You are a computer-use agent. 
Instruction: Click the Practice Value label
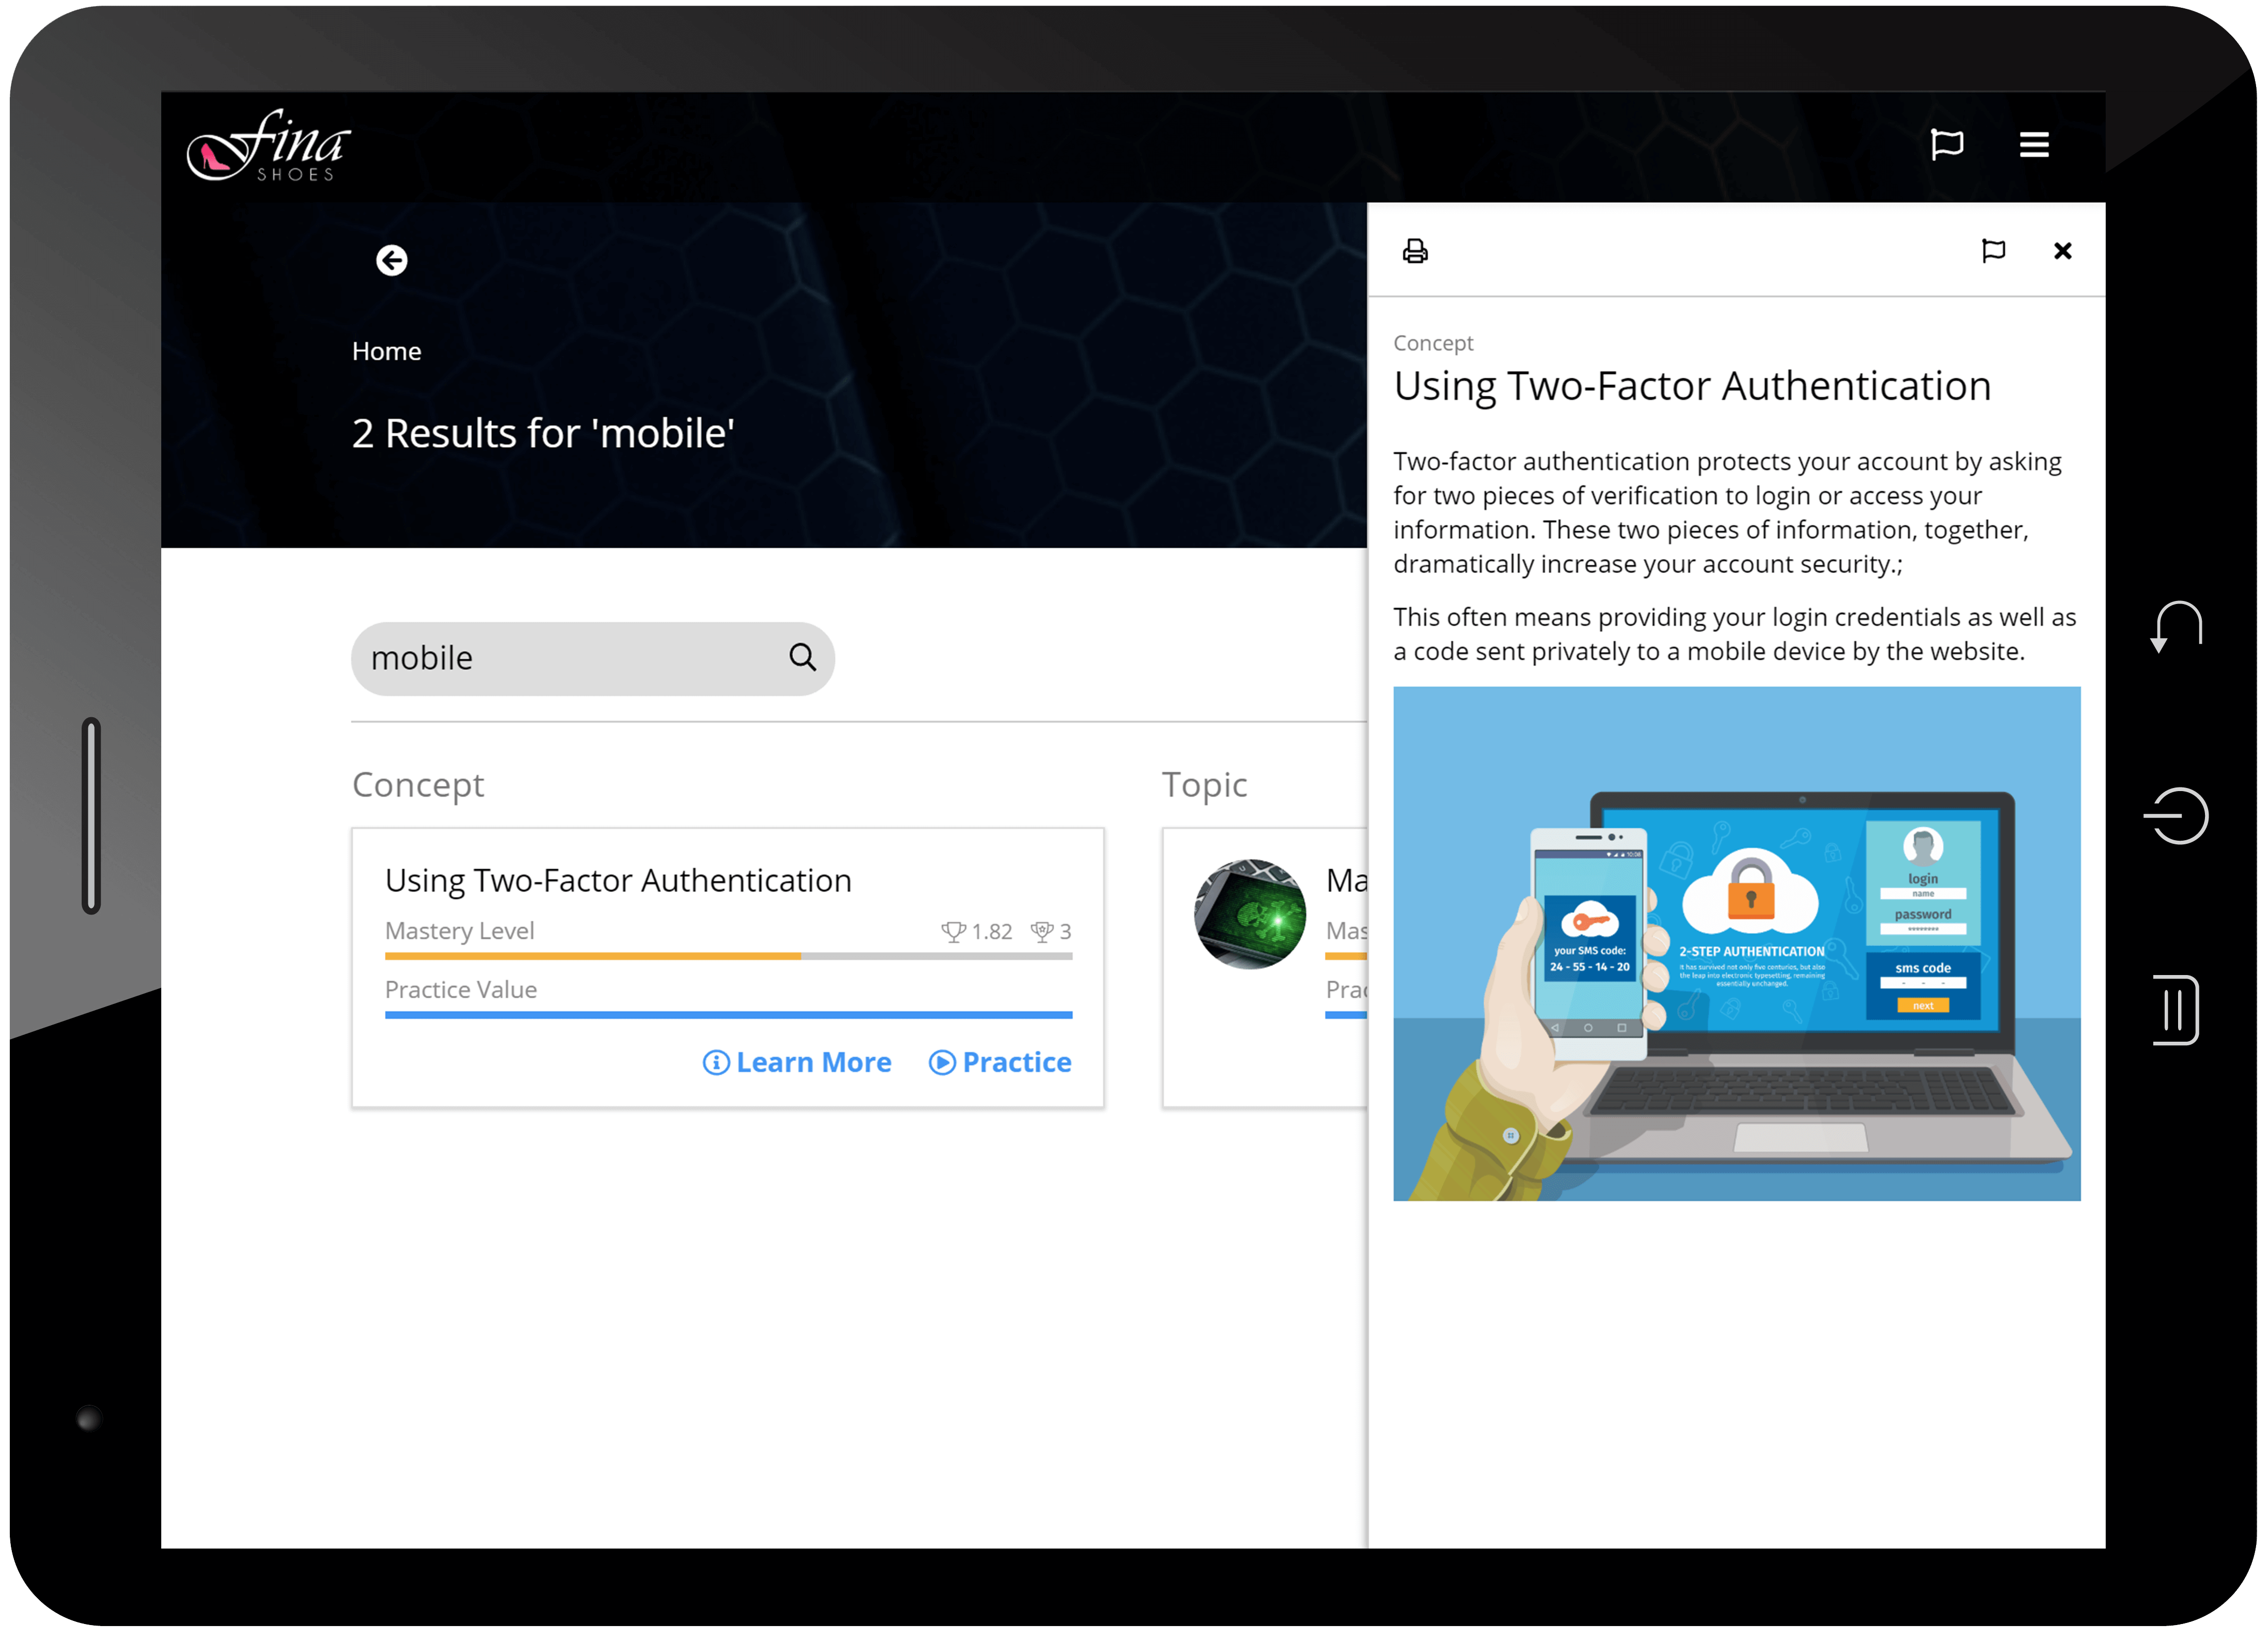click(x=460, y=990)
